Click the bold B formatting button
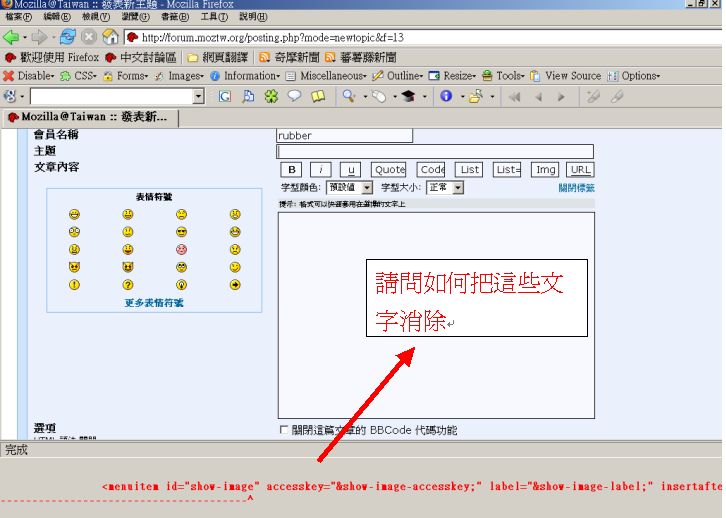The width and height of the screenshot is (726, 518). pos(292,170)
